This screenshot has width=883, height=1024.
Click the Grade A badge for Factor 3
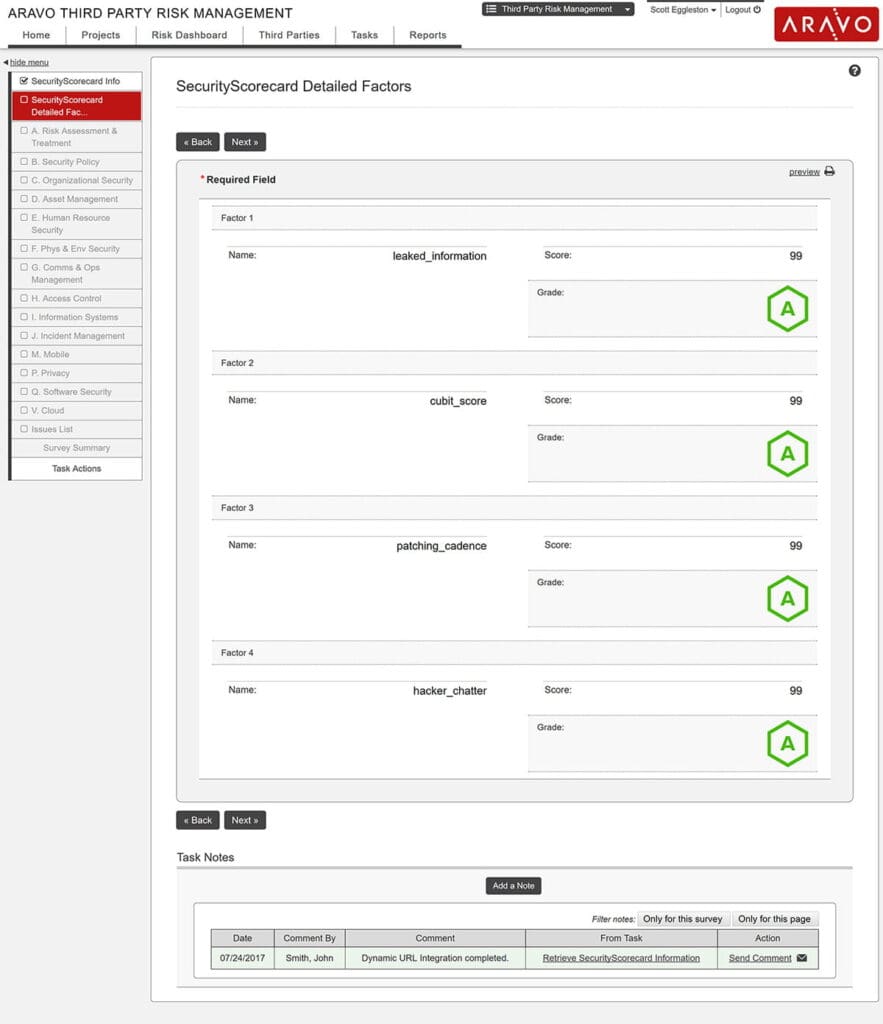787,598
